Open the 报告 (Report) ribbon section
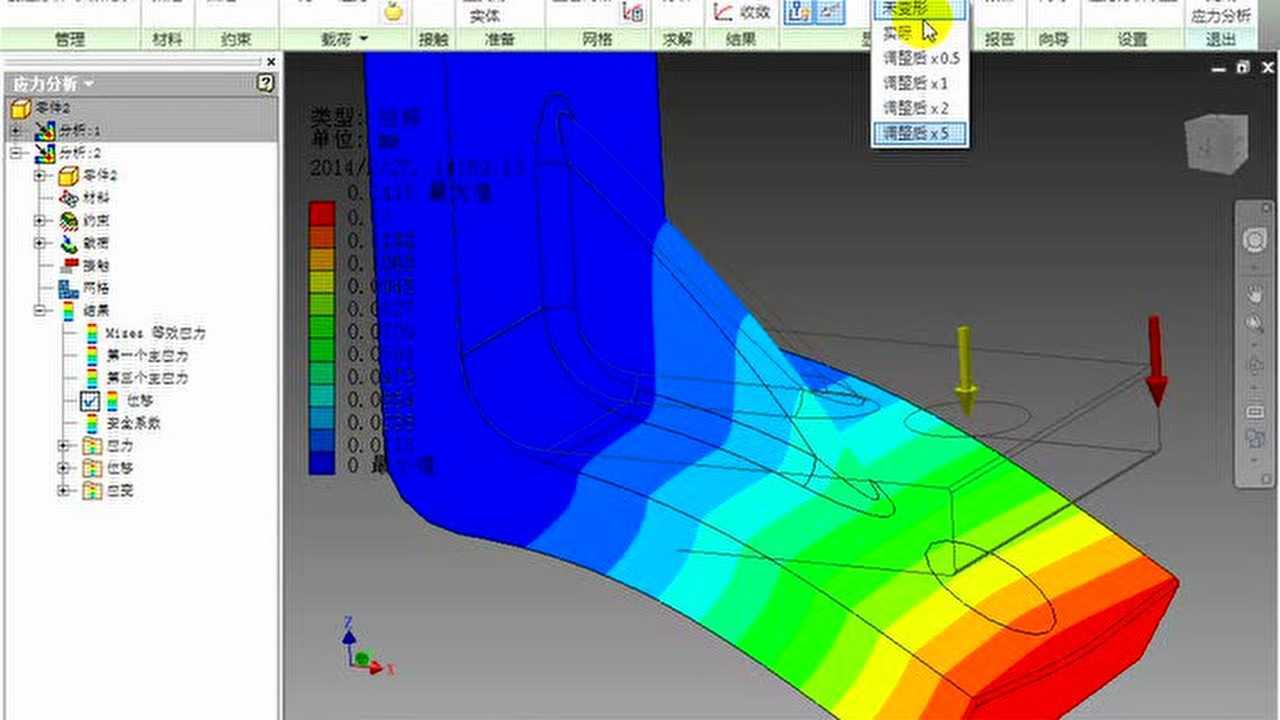 point(1002,40)
